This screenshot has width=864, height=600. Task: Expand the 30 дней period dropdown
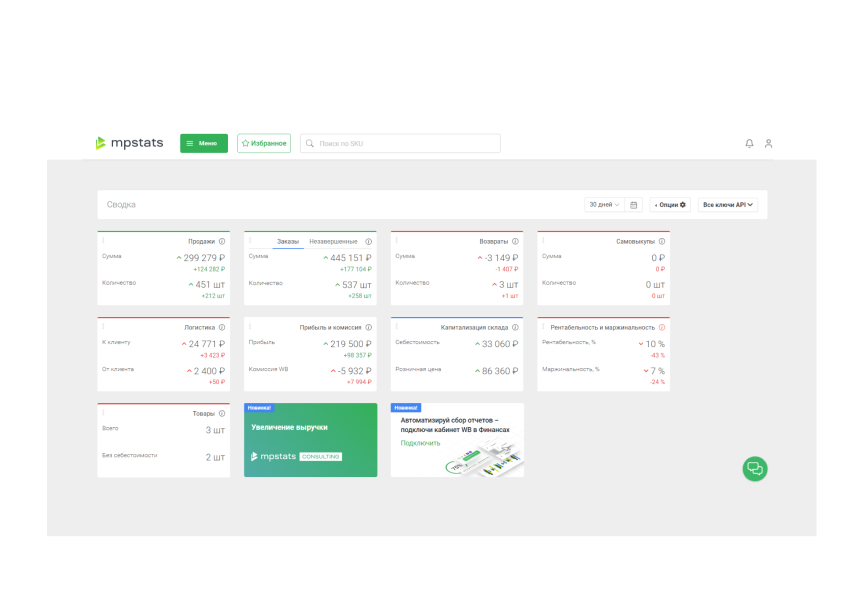click(603, 205)
